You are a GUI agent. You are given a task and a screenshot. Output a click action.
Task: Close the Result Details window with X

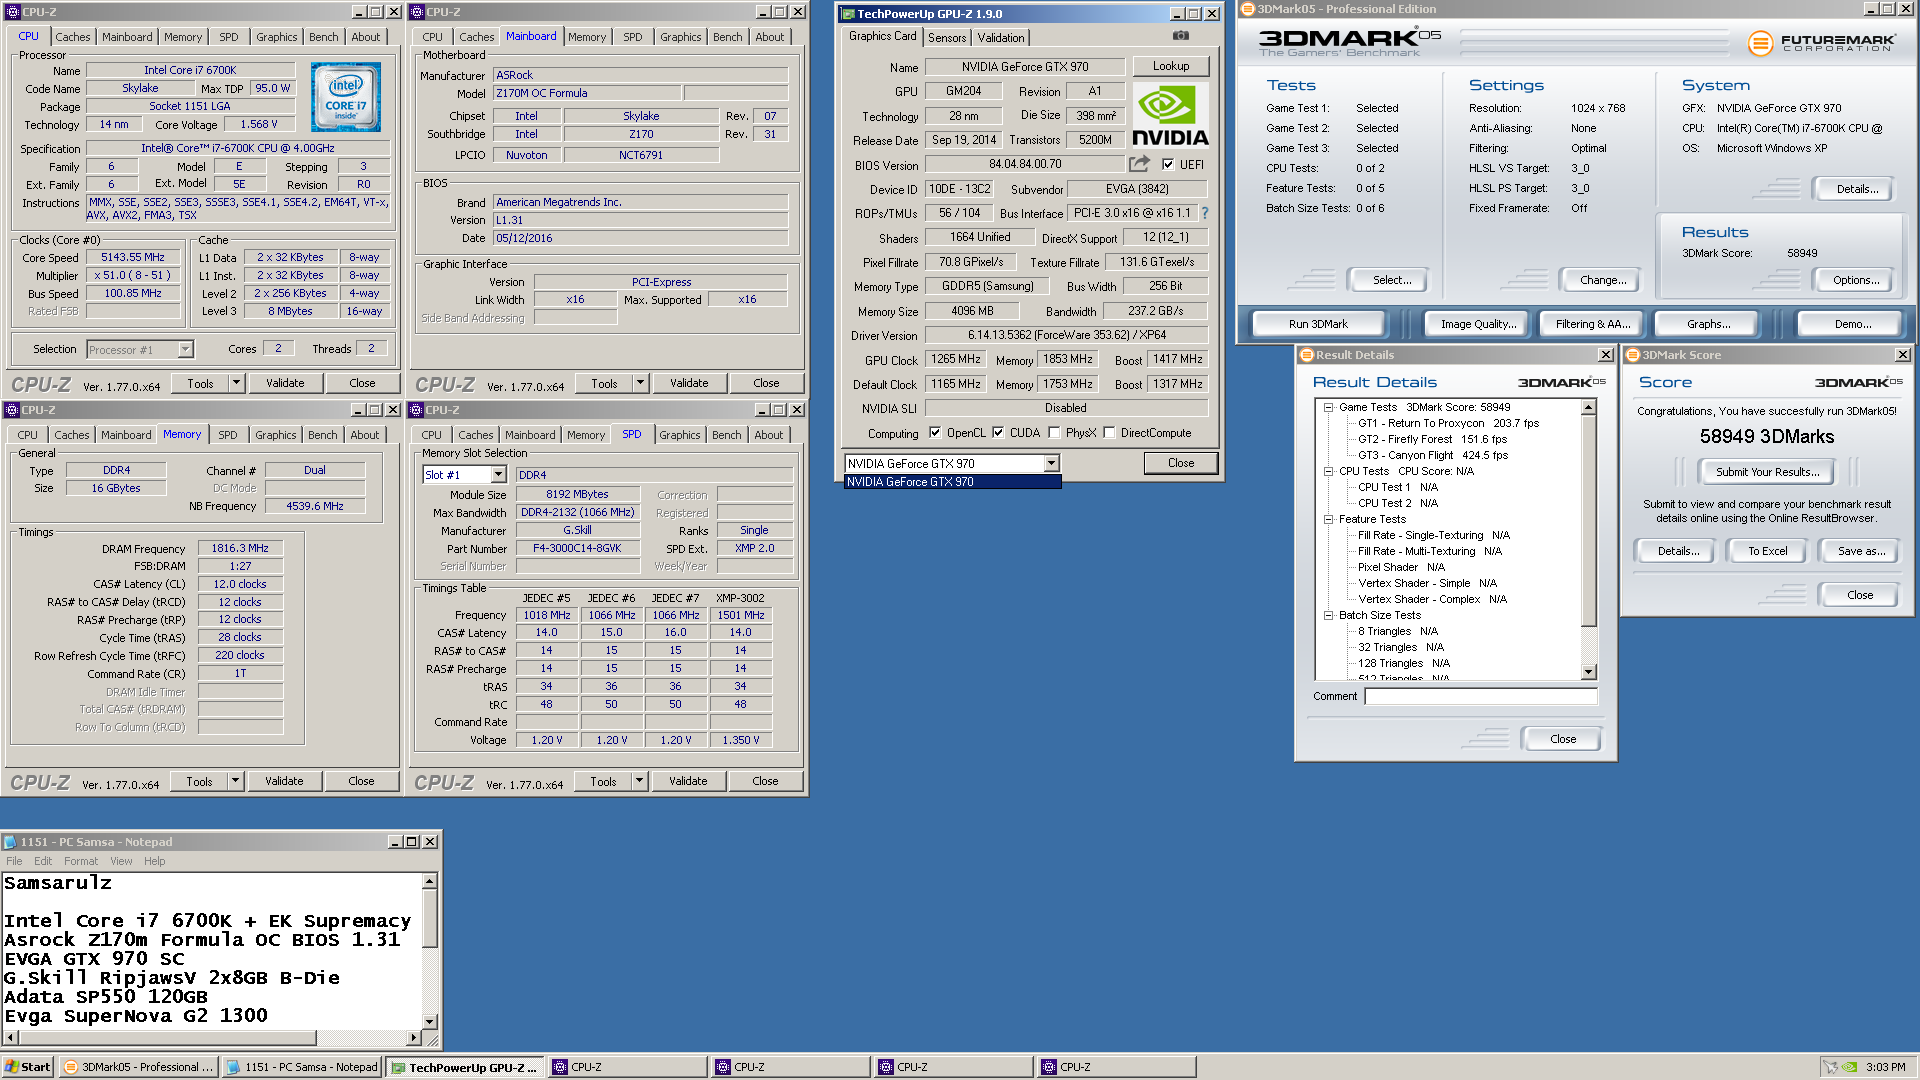[1606, 355]
